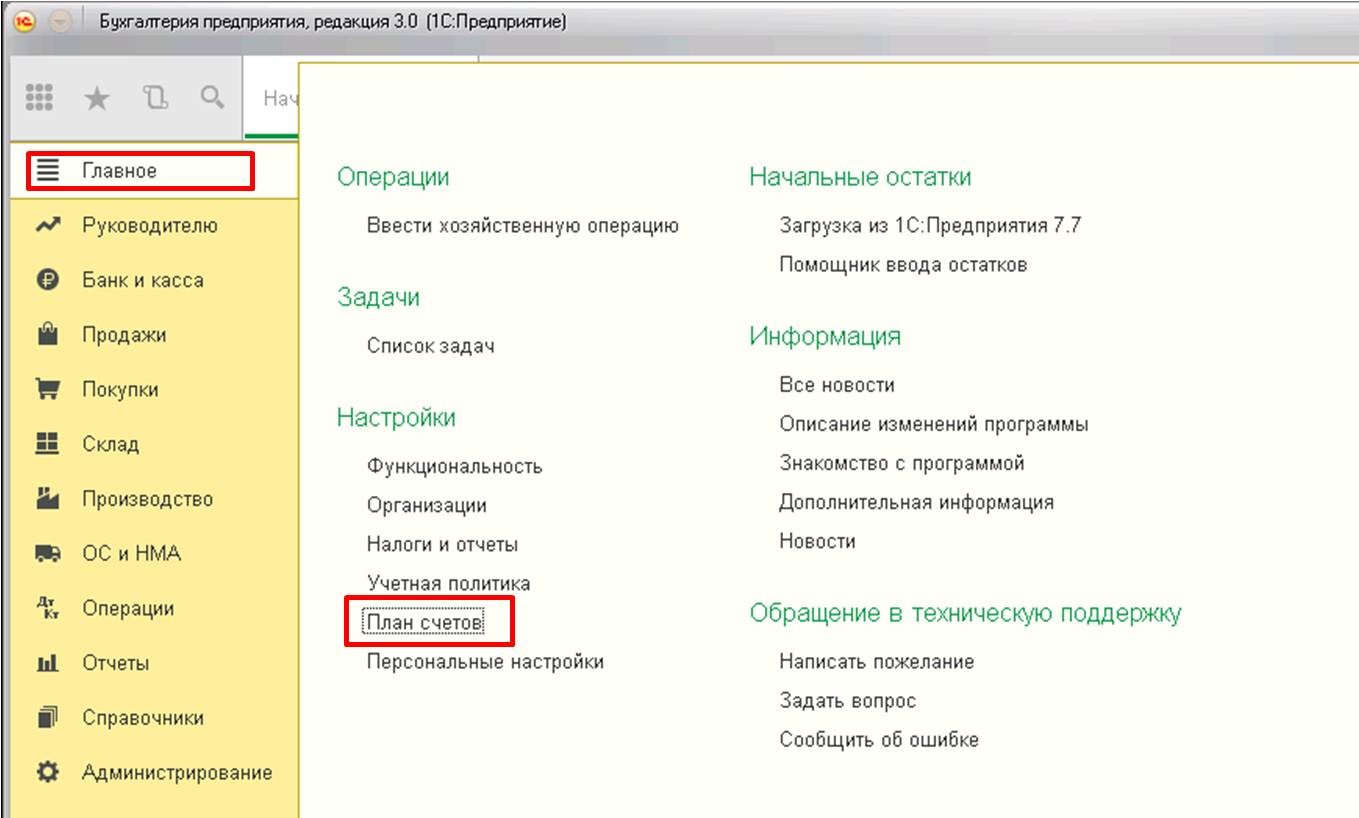Viewport: 1359px width, 818px height.
Task: Open the Банк и касса section
Action: click(x=142, y=280)
